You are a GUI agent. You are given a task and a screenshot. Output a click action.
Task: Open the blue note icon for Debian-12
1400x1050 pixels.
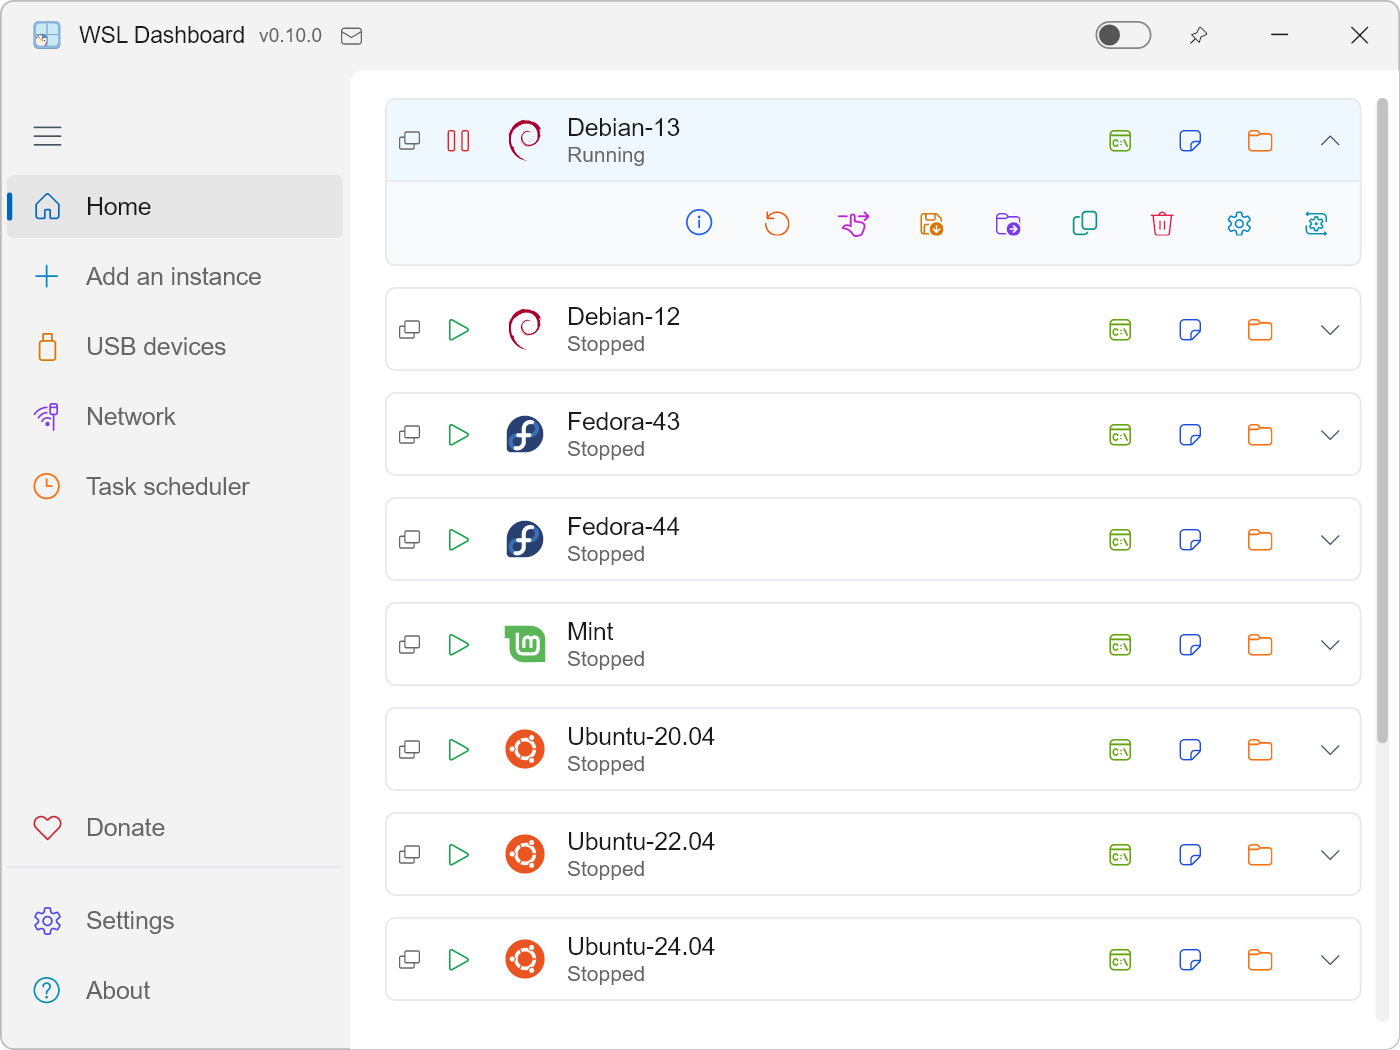pos(1190,330)
